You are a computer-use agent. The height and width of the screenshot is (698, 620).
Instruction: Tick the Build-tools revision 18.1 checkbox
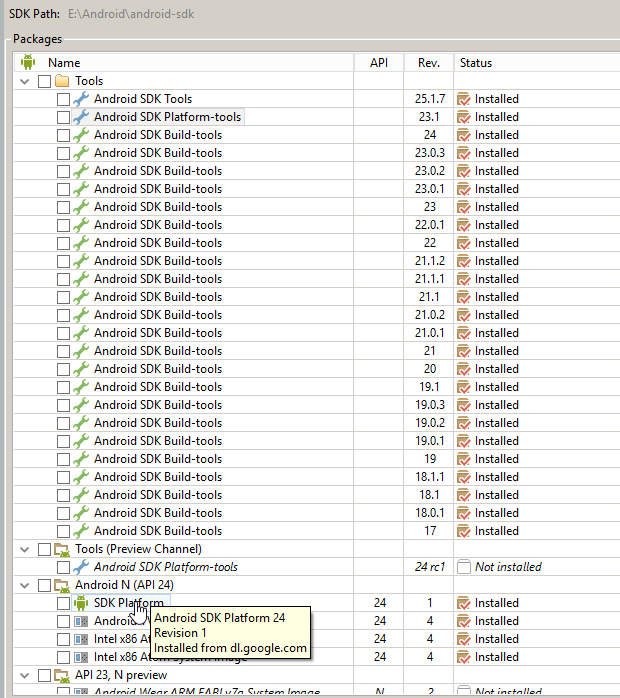click(63, 495)
